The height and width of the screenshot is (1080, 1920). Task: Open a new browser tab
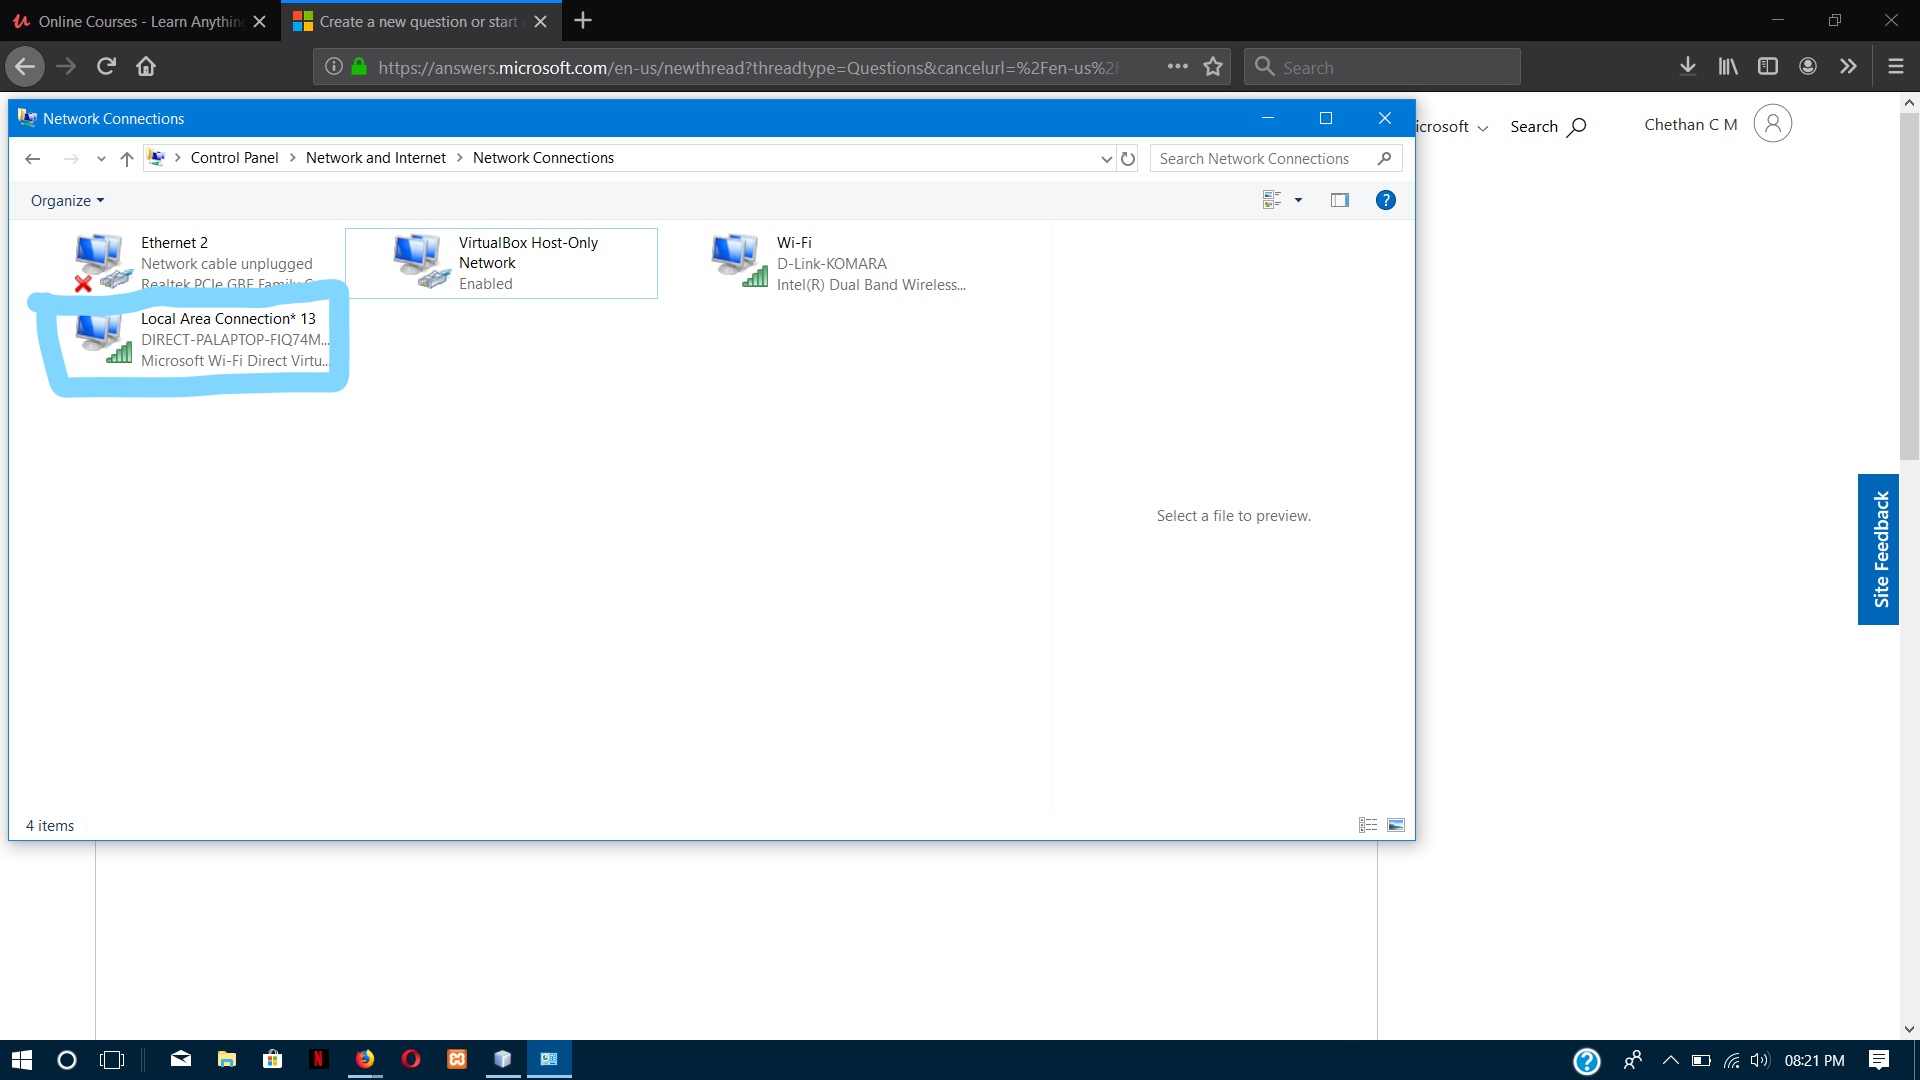click(583, 21)
